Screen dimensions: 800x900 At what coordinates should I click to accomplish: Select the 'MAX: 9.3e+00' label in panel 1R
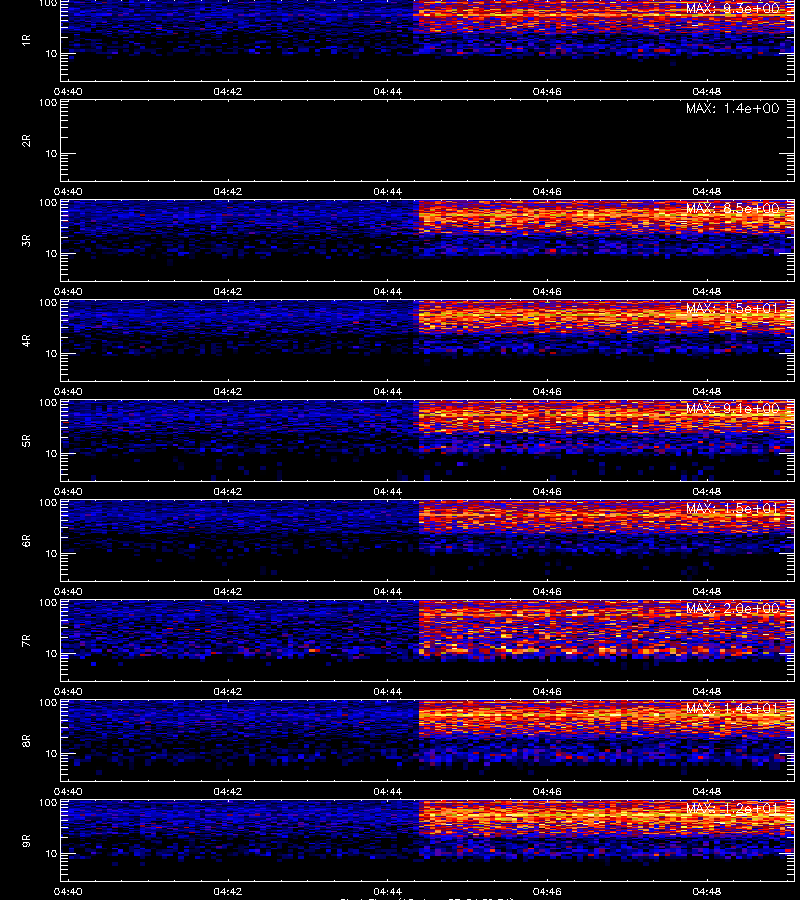pyautogui.click(x=733, y=9)
